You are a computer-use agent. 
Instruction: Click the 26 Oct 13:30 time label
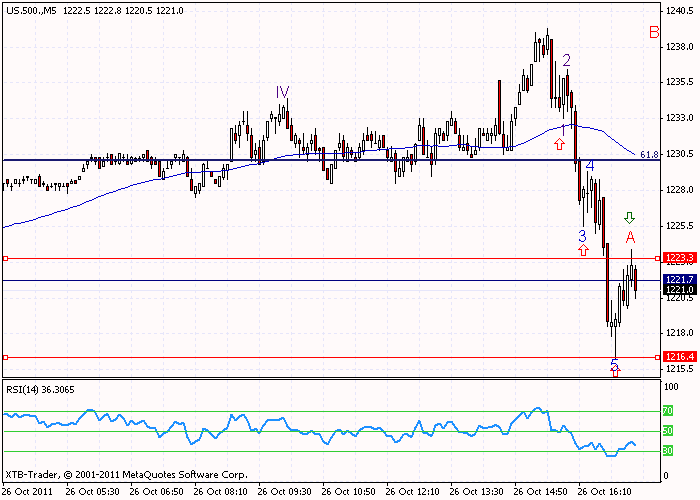click(477, 492)
